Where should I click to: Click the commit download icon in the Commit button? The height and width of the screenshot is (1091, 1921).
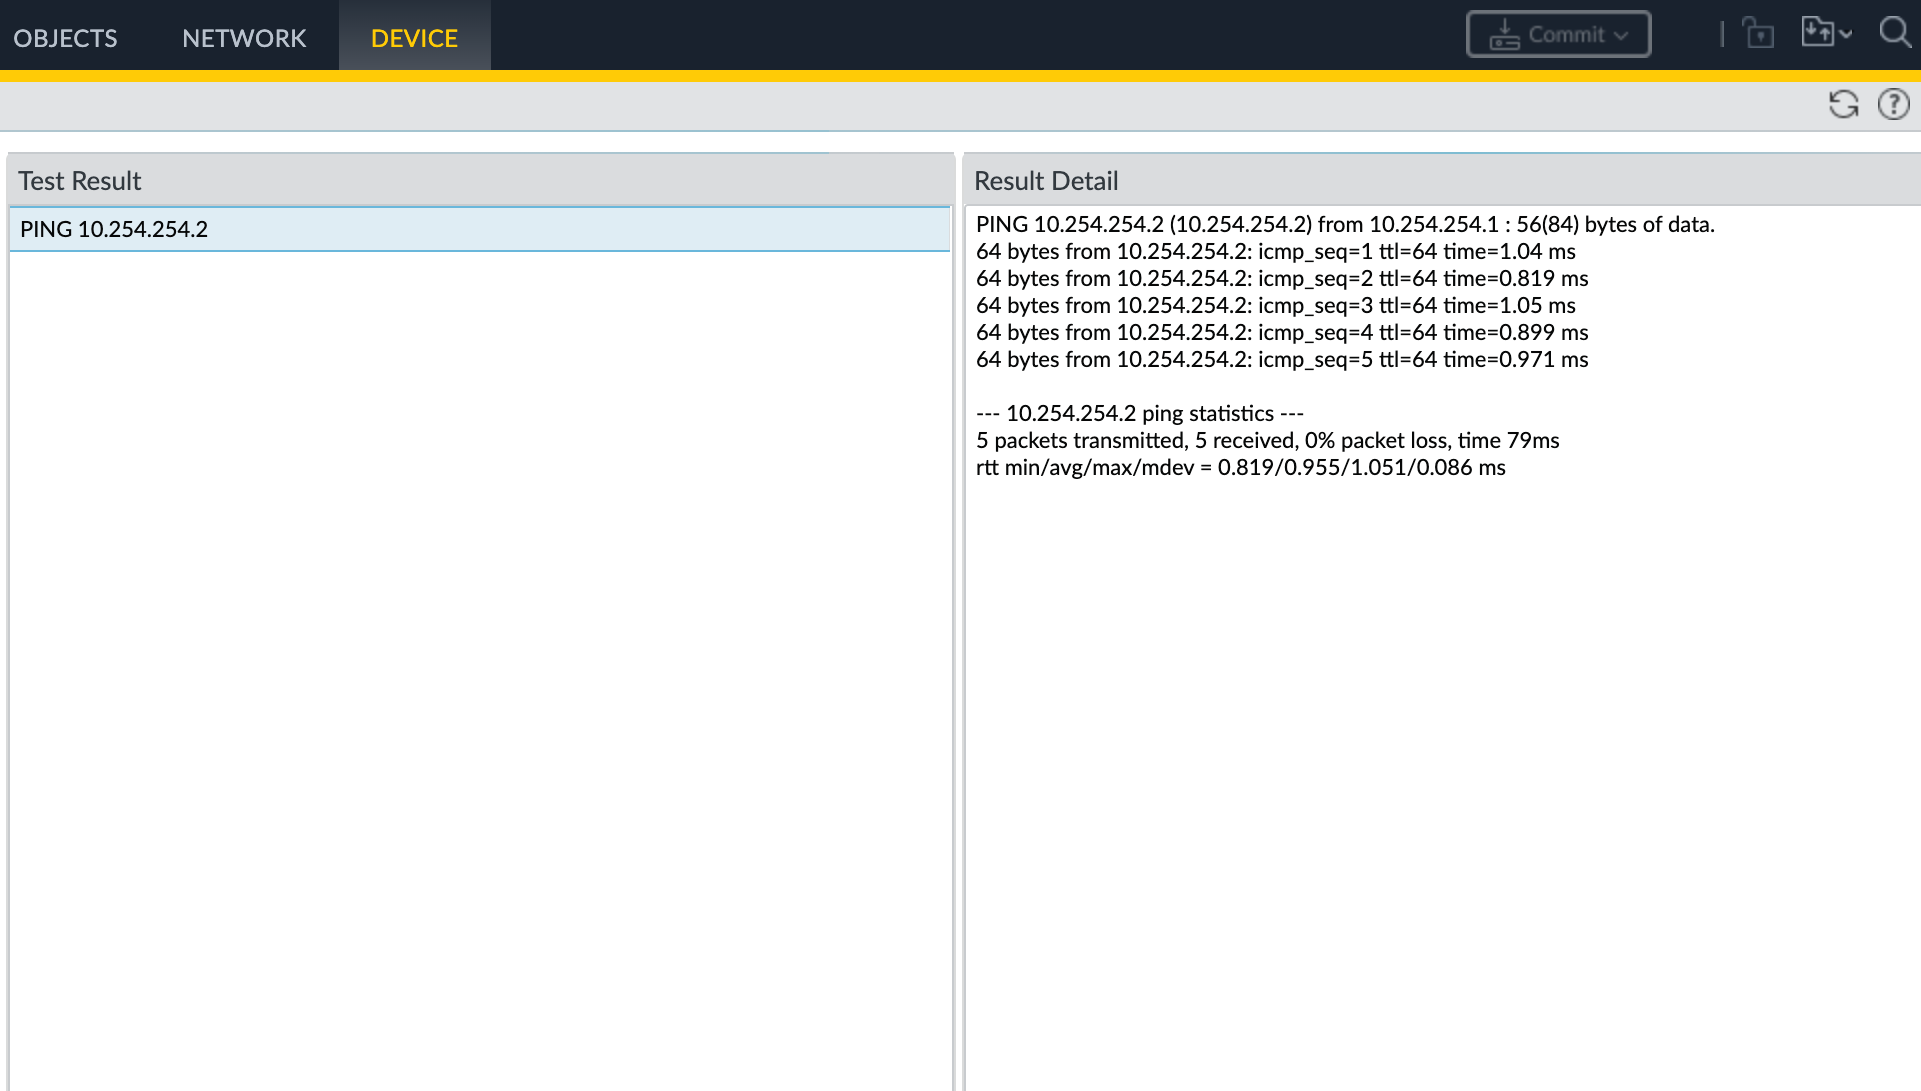[1504, 35]
